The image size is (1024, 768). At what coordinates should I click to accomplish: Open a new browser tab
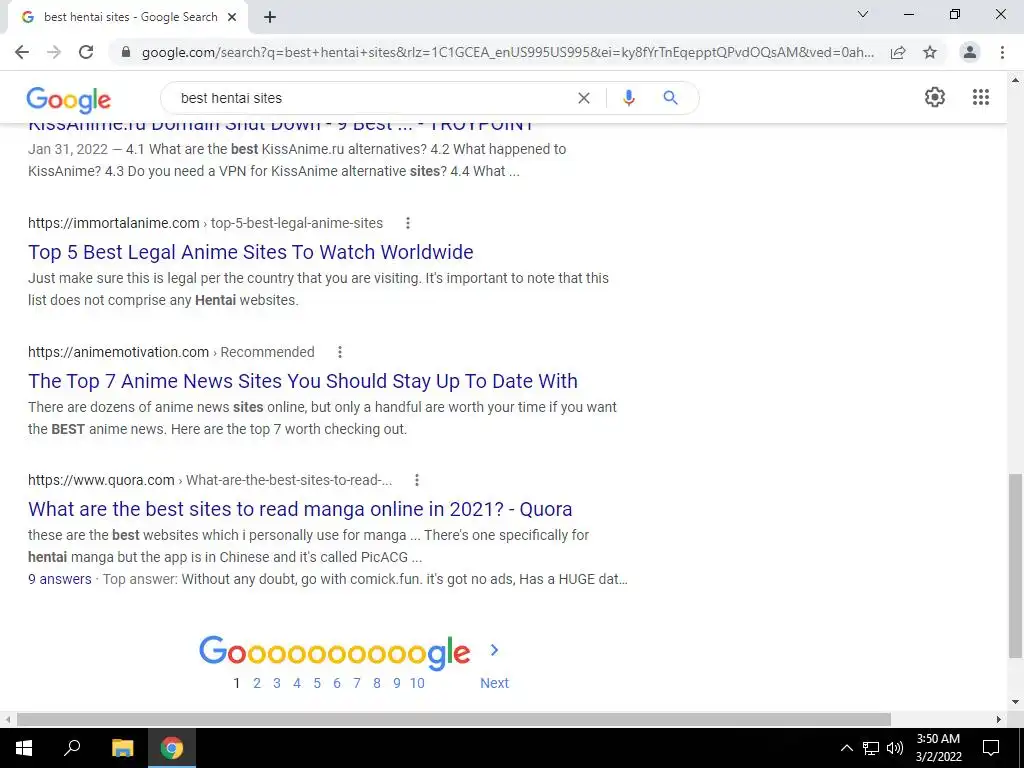point(270,18)
